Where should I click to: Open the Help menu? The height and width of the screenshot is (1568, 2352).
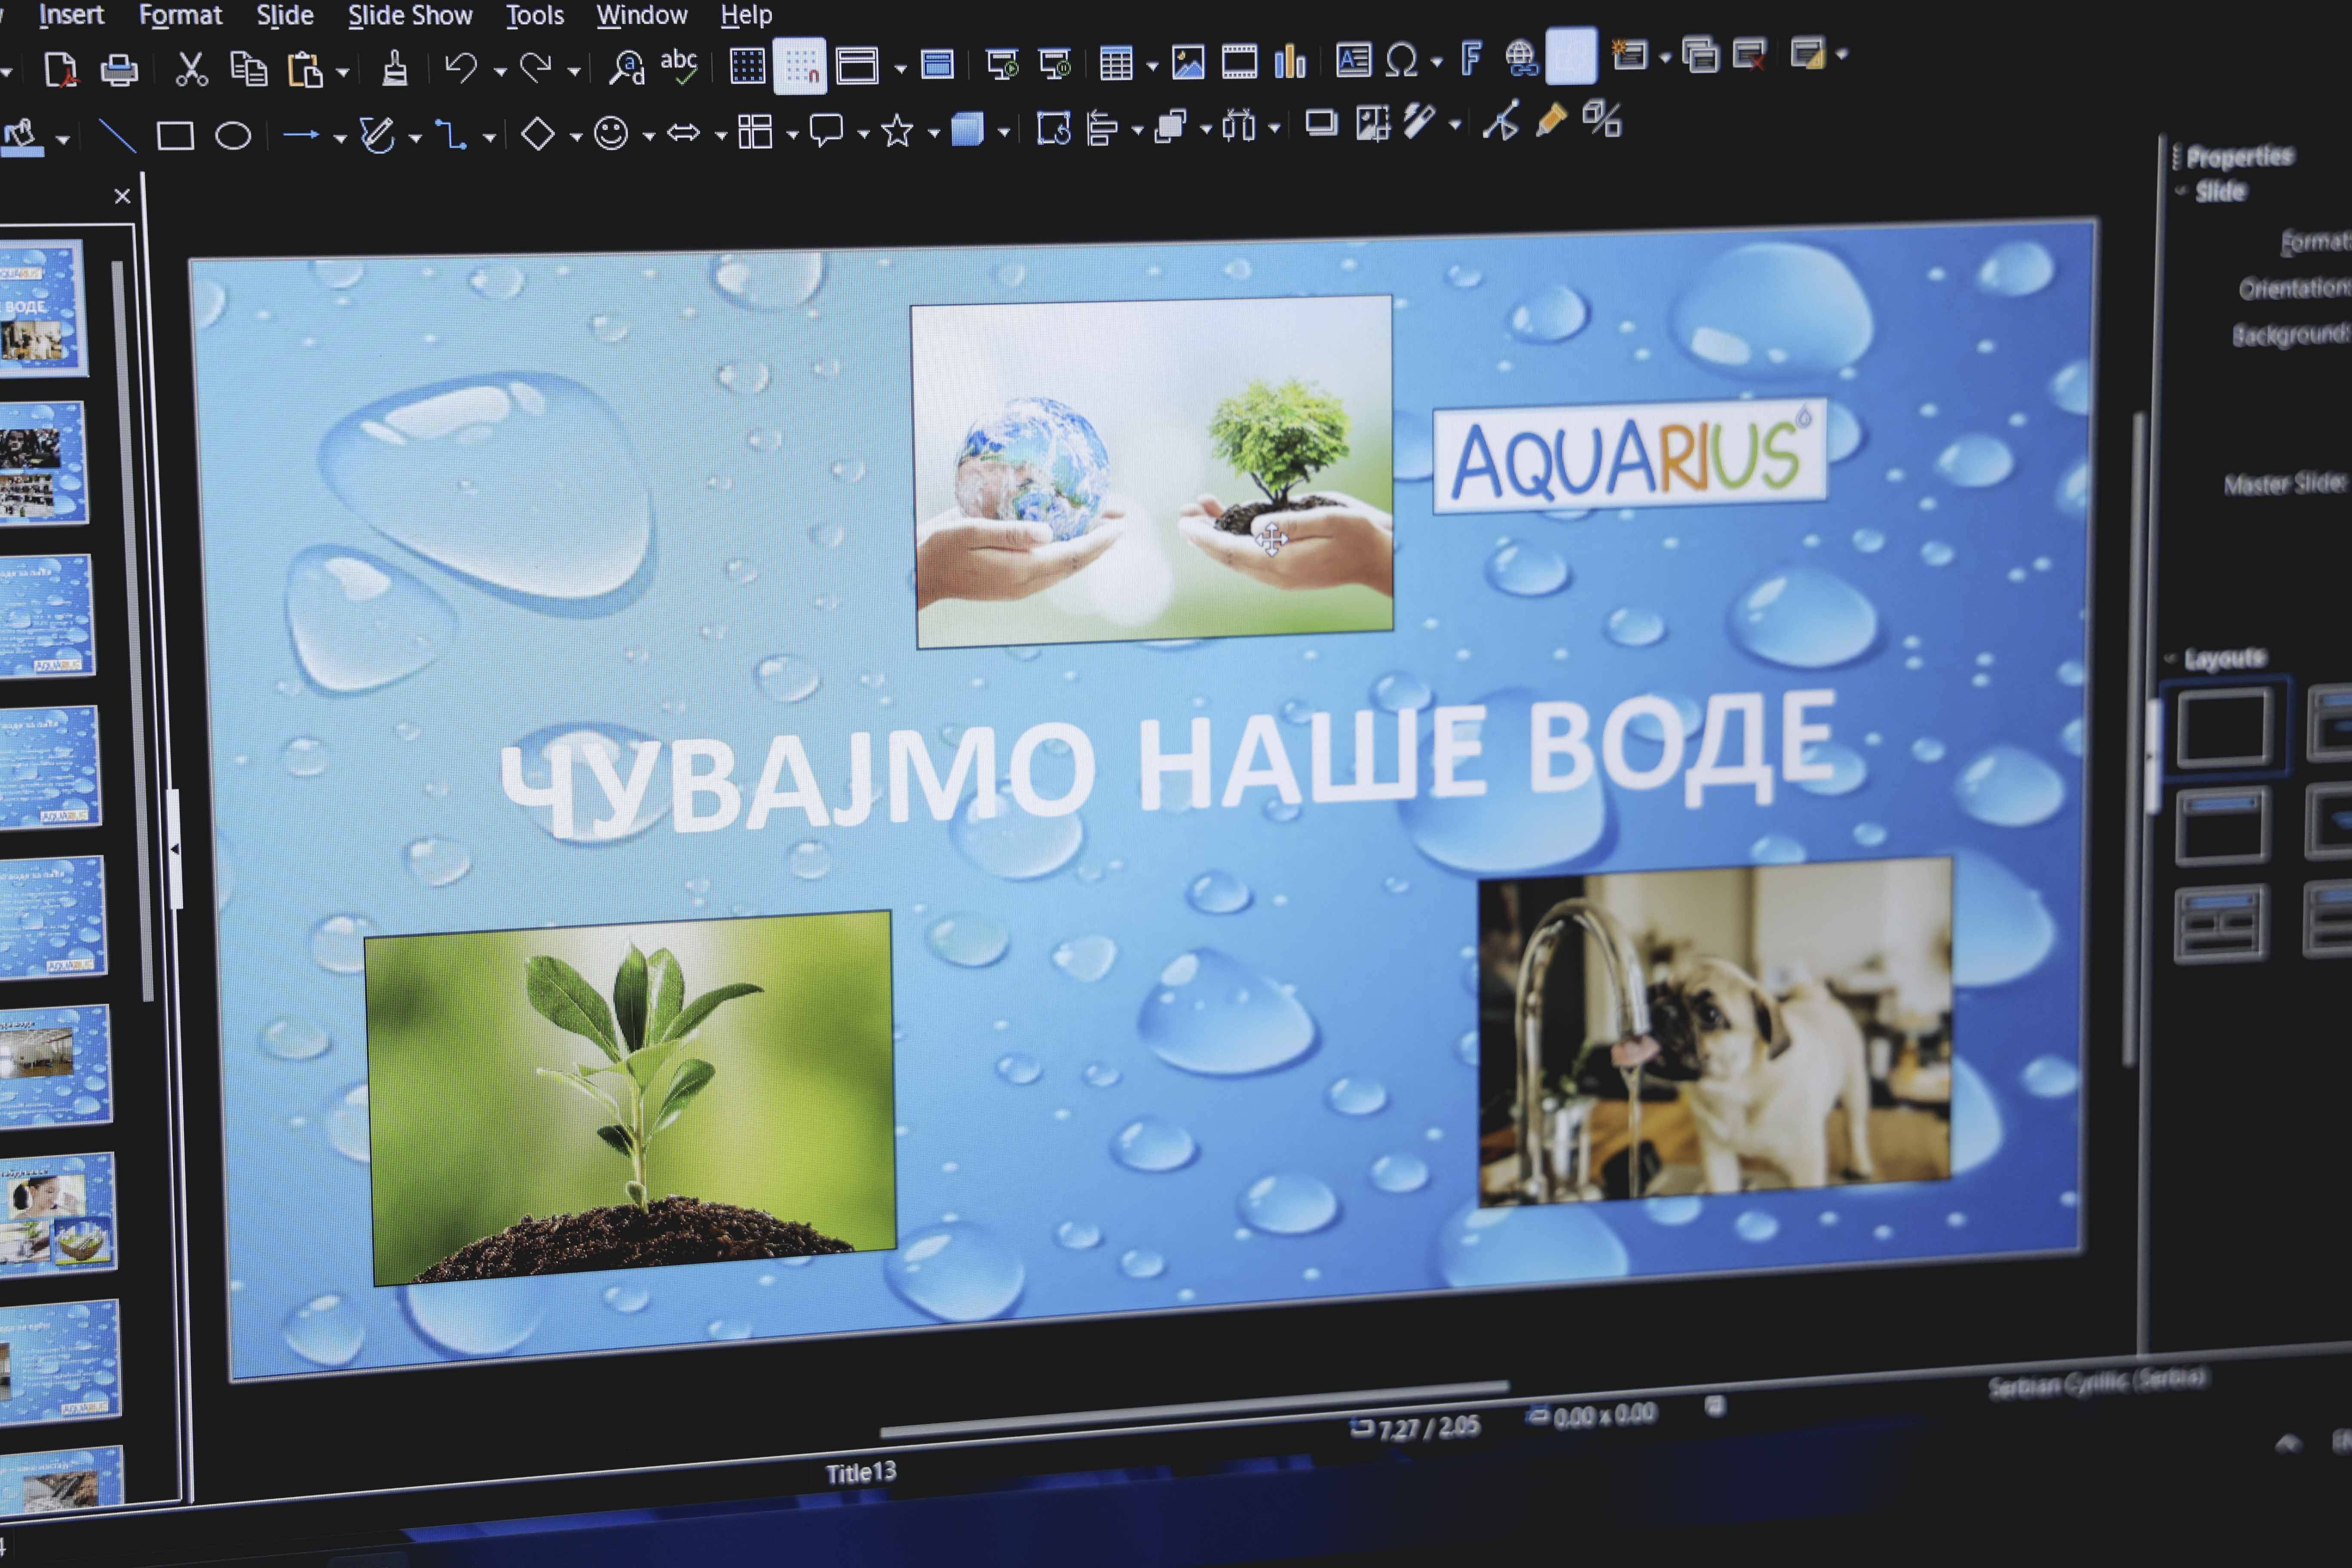coord(746,15)
